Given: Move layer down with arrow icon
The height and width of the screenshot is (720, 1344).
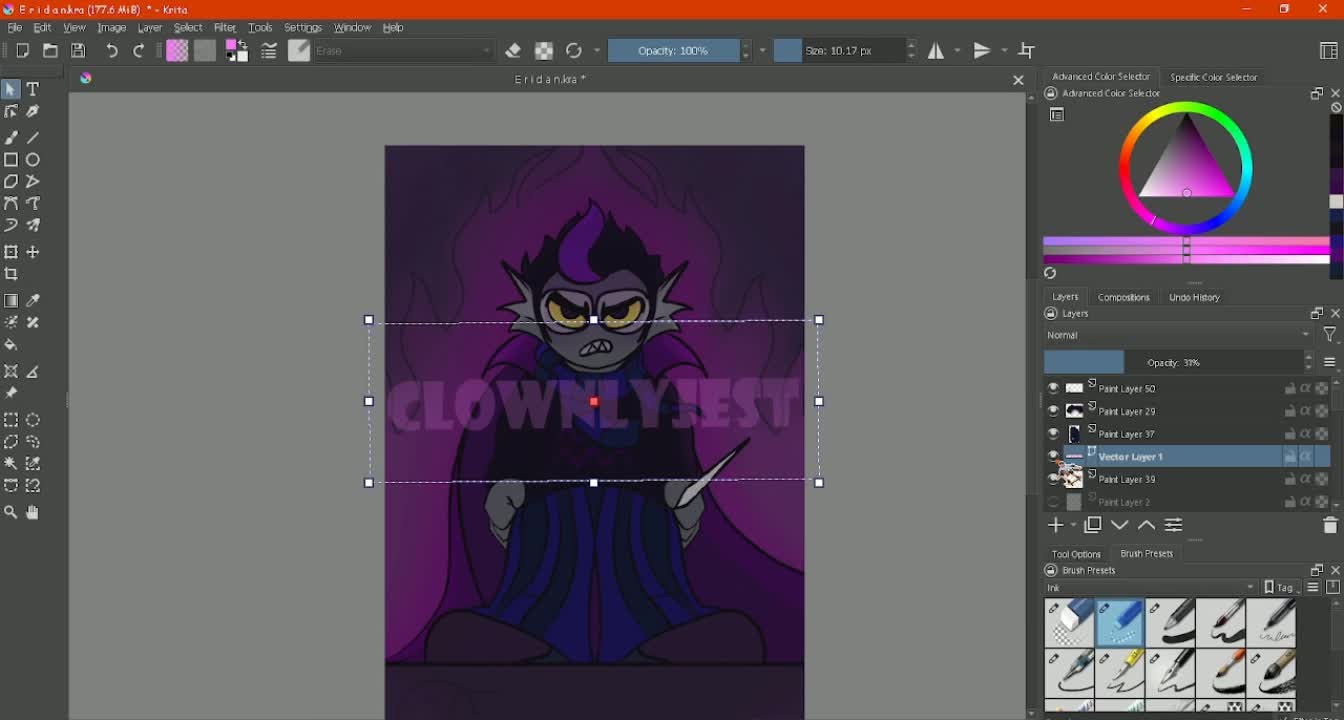Looking at the screenshot, I should [1120, 525].
